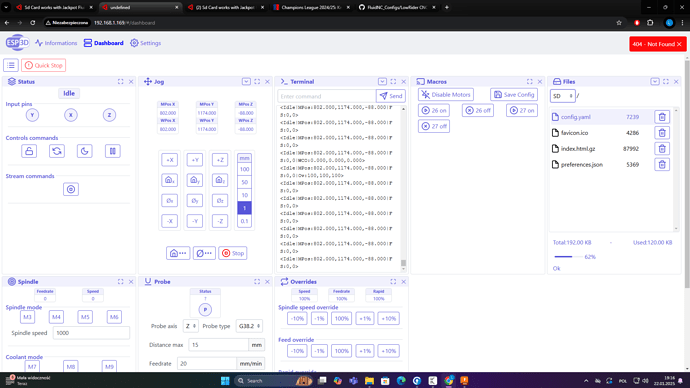Open the Probe type G38.2 dropdown

(x=249, y=326)
